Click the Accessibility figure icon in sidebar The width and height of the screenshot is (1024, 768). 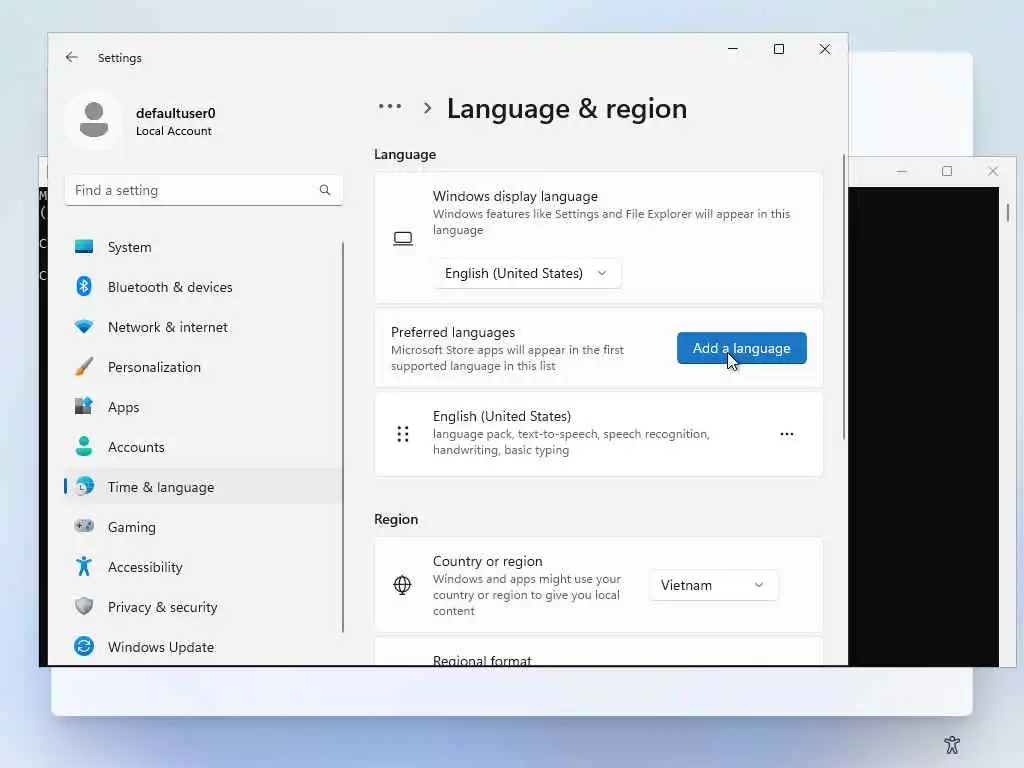[x=84, y=566]
